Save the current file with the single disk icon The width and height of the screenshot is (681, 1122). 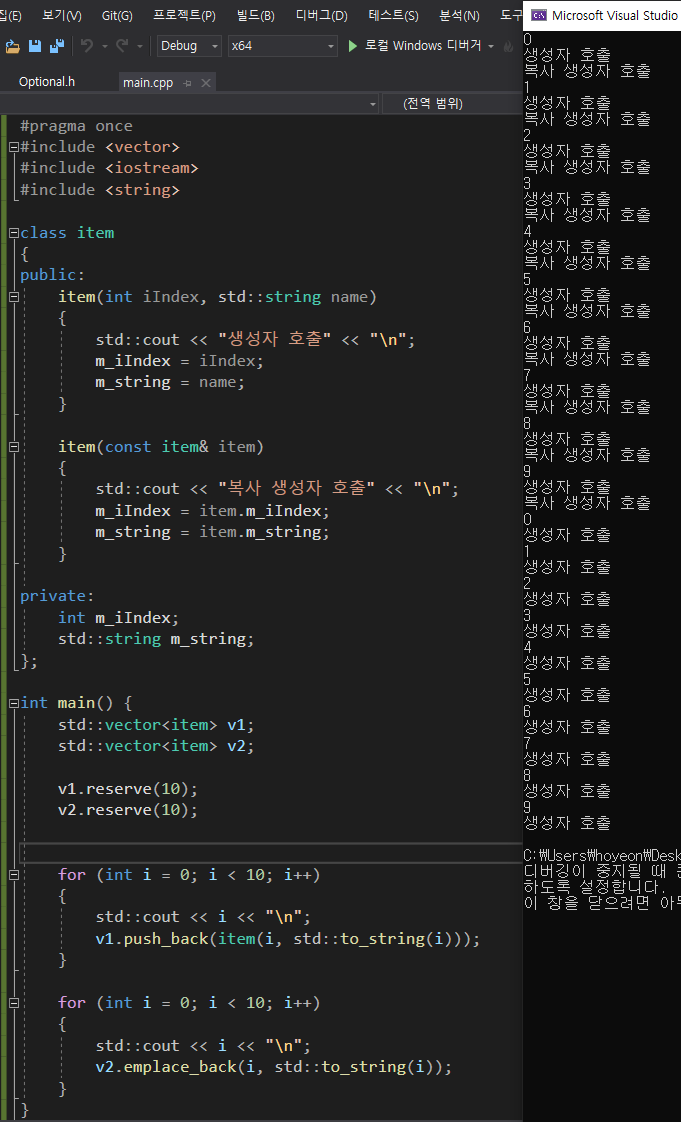pos(34,46)
